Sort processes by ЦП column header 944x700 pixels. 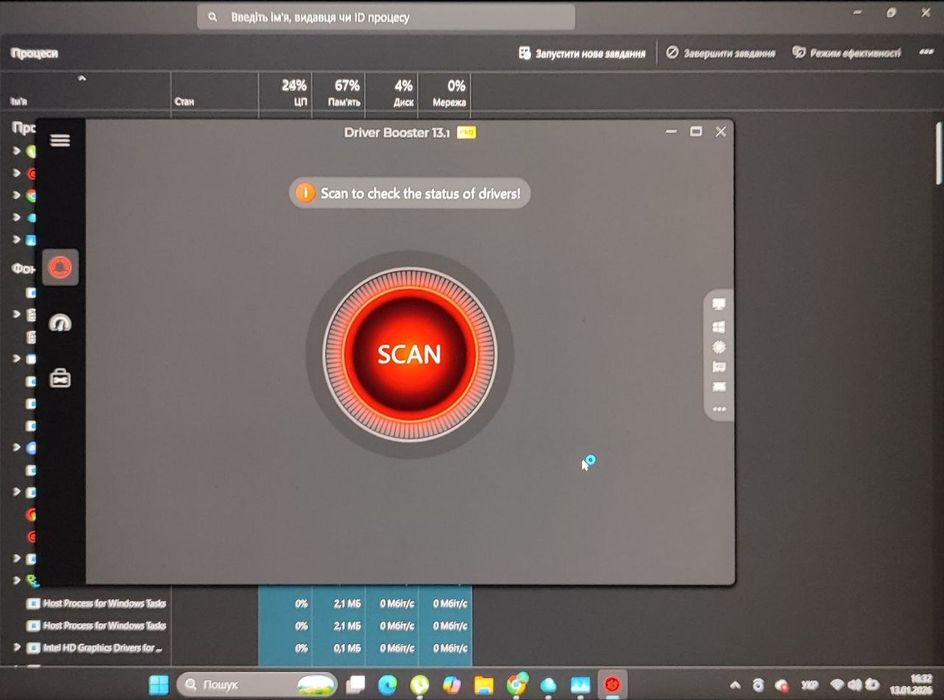click(285, 93)
